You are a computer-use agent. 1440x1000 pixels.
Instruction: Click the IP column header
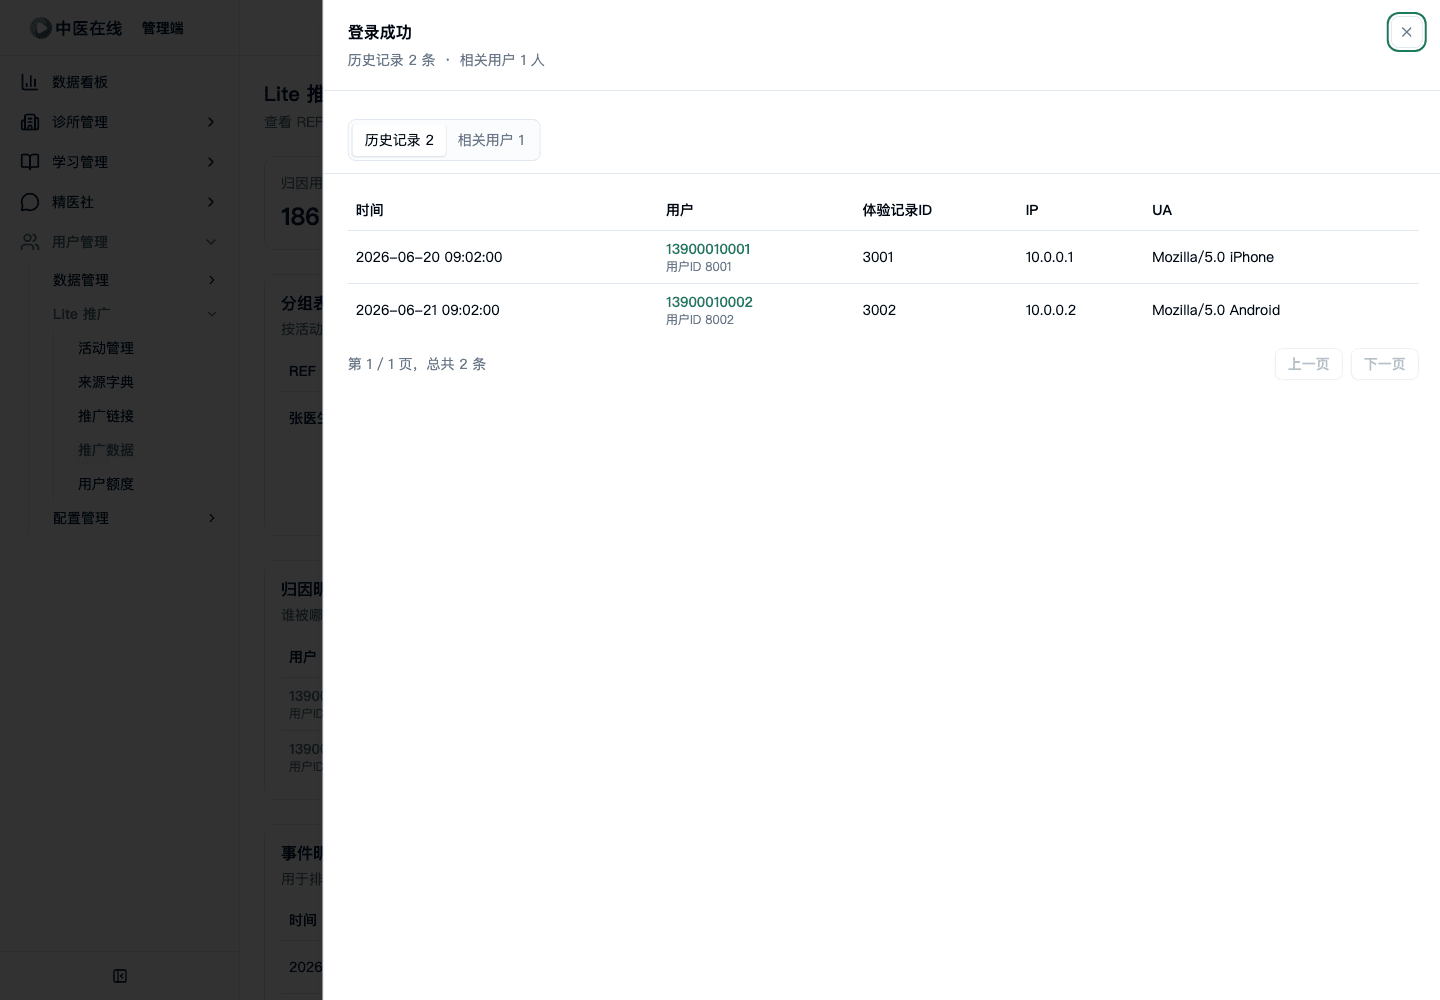(x=1032, y=210)
